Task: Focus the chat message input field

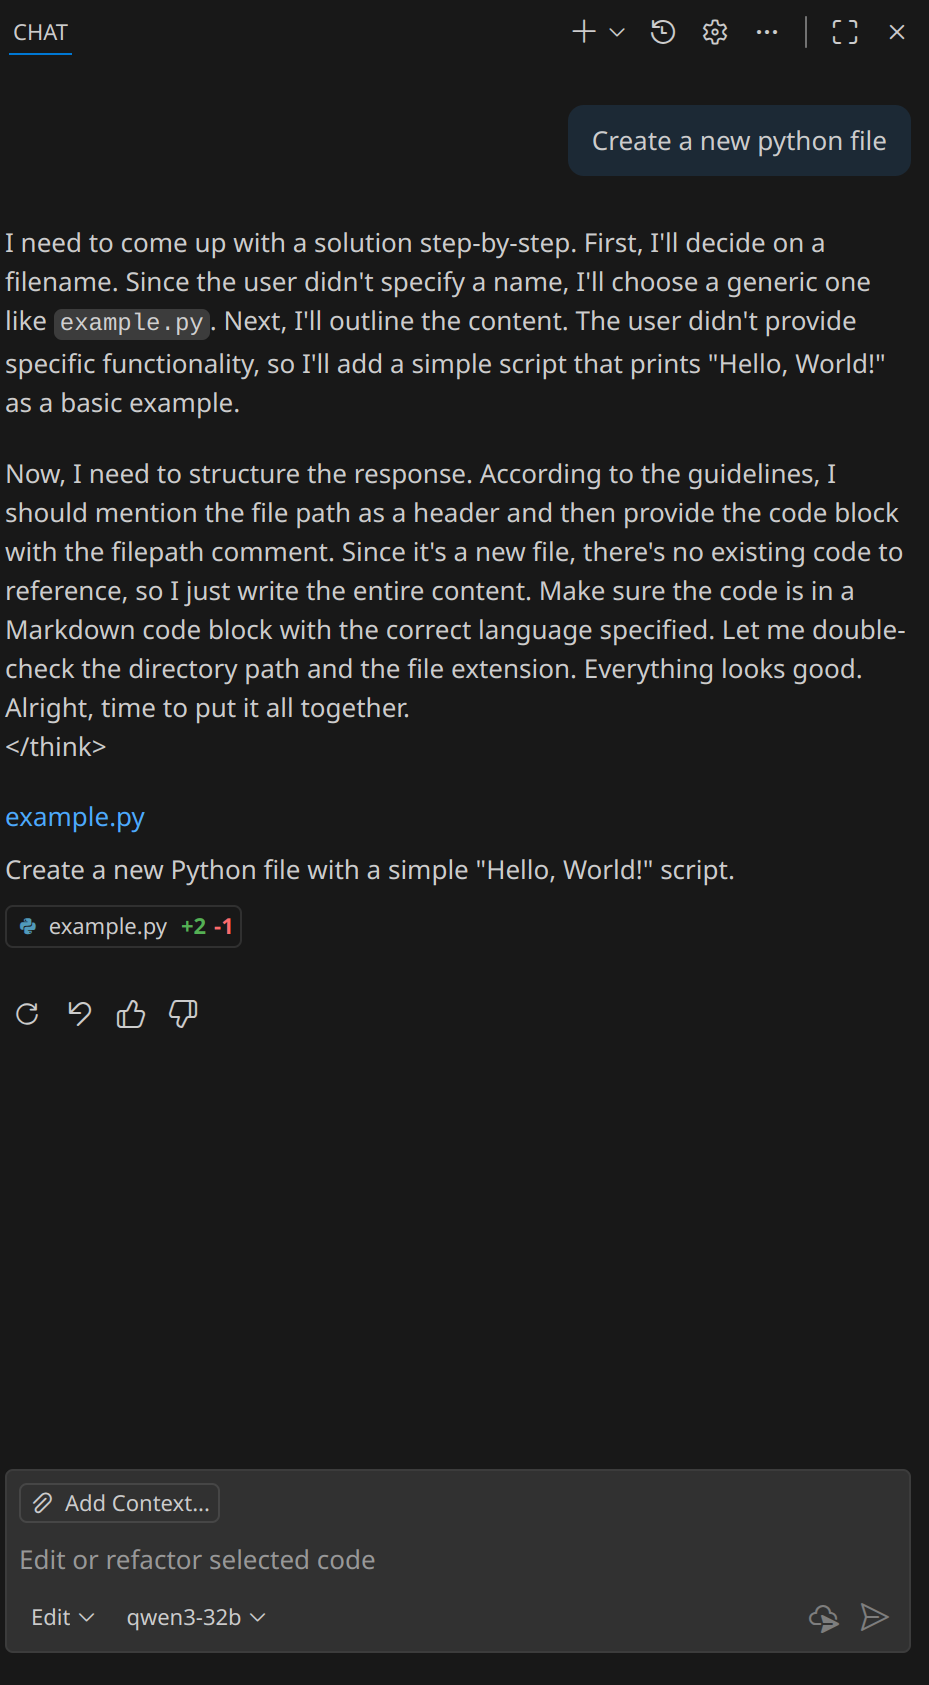Action: [x=400, y=1560]
